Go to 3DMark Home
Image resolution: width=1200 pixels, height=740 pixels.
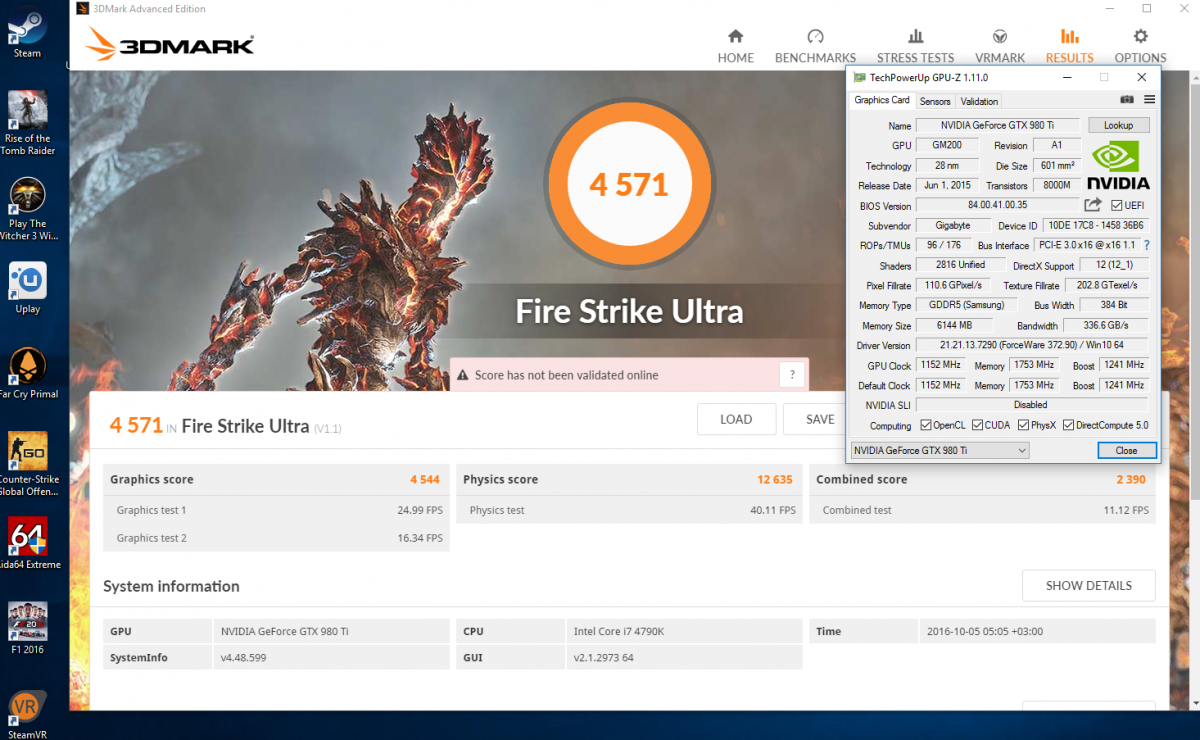click(735, 46)
